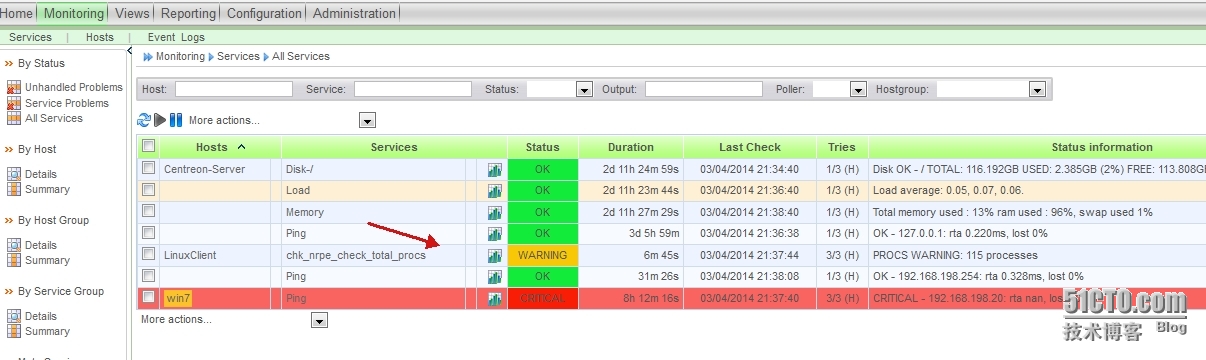This screenshot has width=1206, height=360.
Task: Click the refresh icon above the table
Action: 144,120
